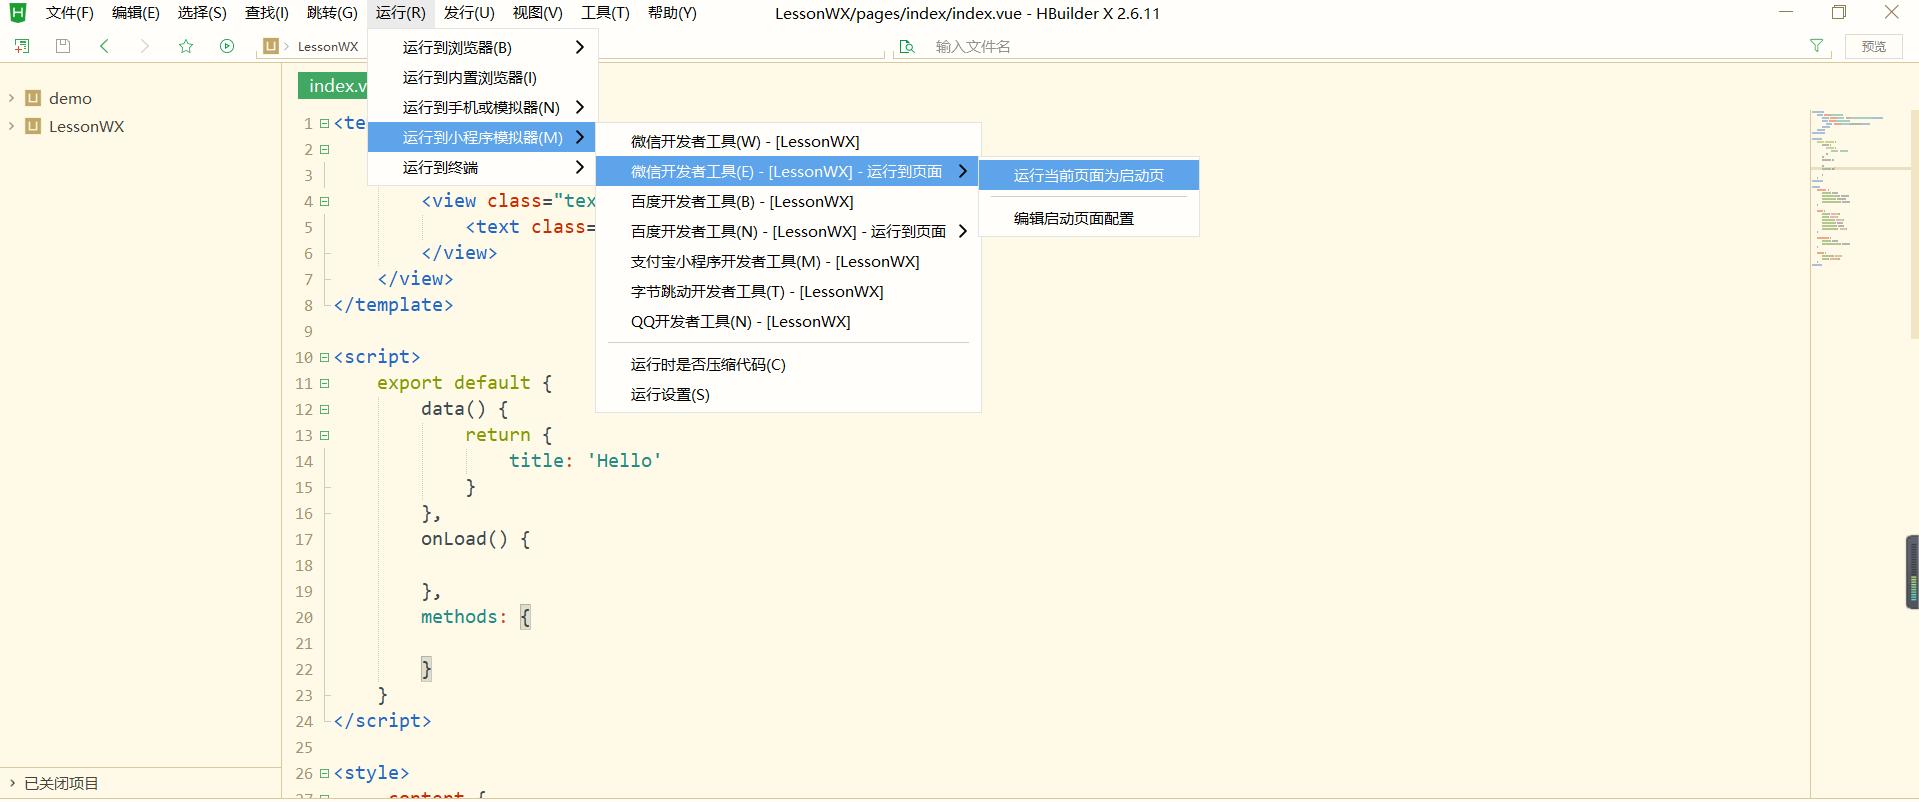Image resolution: width=1919 pixels, height=802 pixels.
Task: Click line number 17 in gutter
Action: (x=304, y=539)
